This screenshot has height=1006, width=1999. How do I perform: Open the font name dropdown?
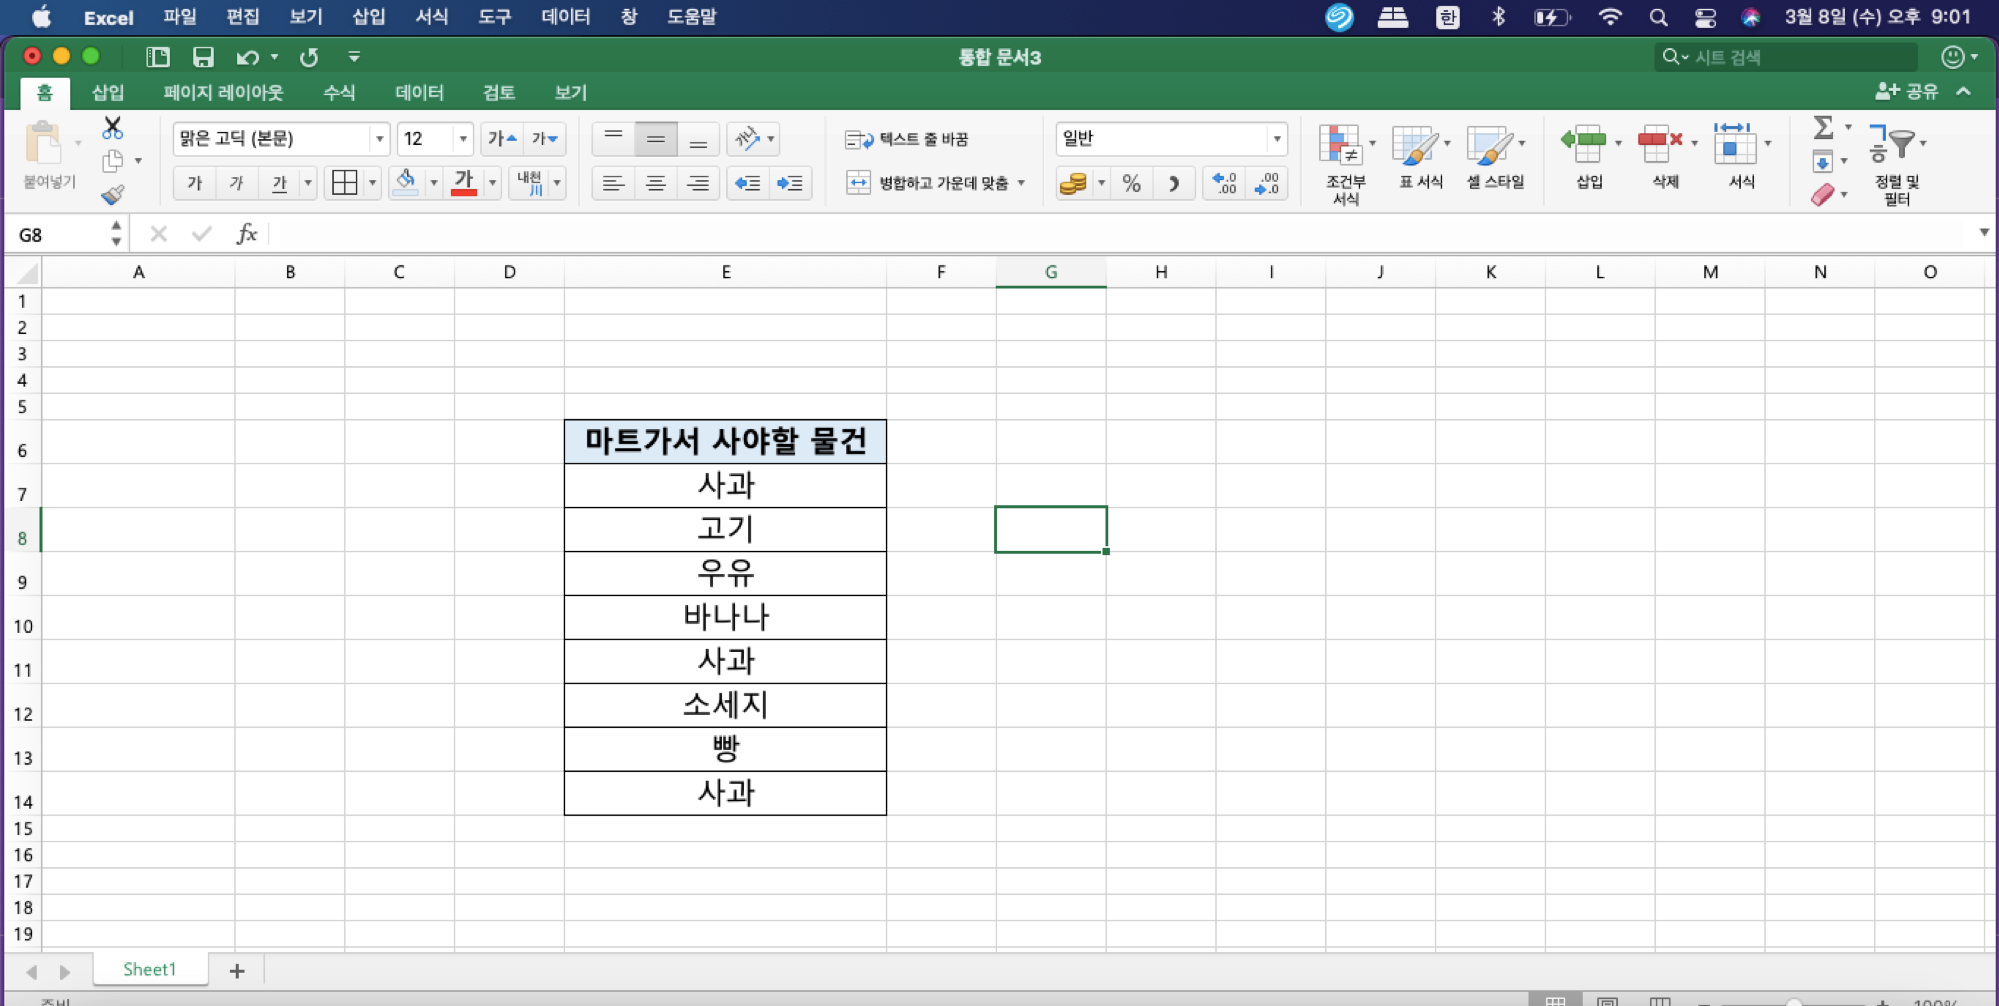point(380,138)
